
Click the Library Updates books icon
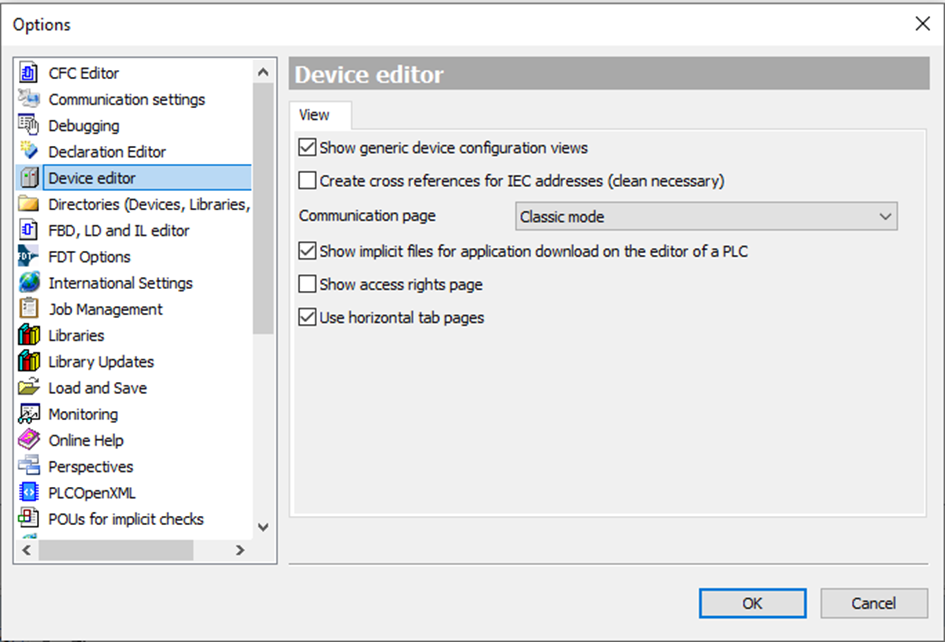click(29, 361)
